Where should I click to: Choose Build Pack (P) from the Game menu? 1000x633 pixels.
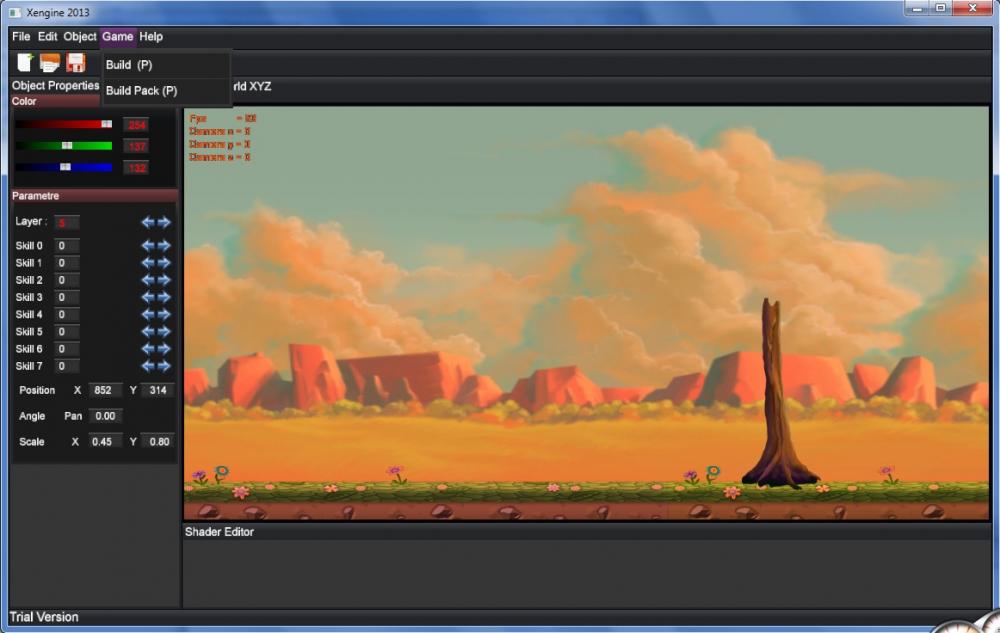point(166,91)
